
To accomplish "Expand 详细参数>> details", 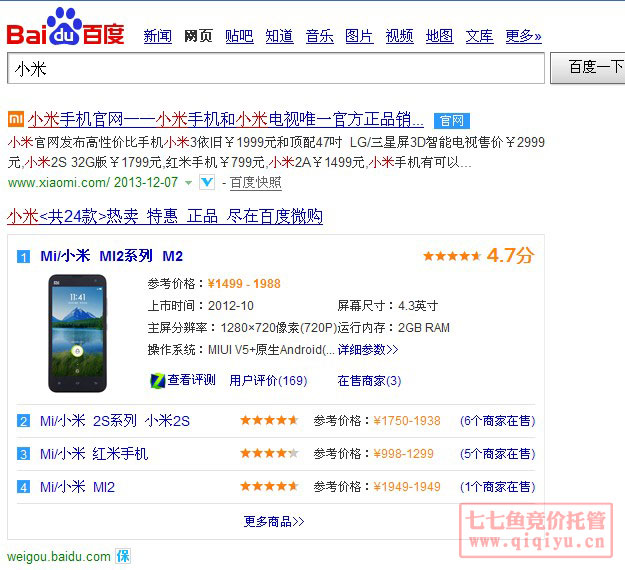I will (x=368, y=350).
